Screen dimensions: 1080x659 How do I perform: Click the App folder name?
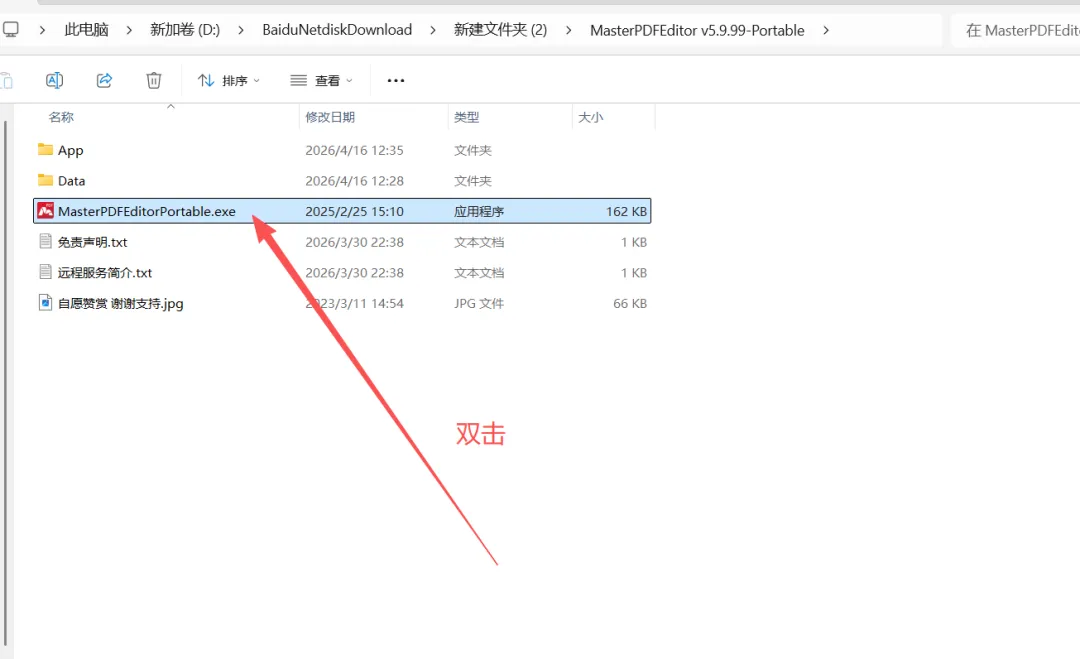70,150
